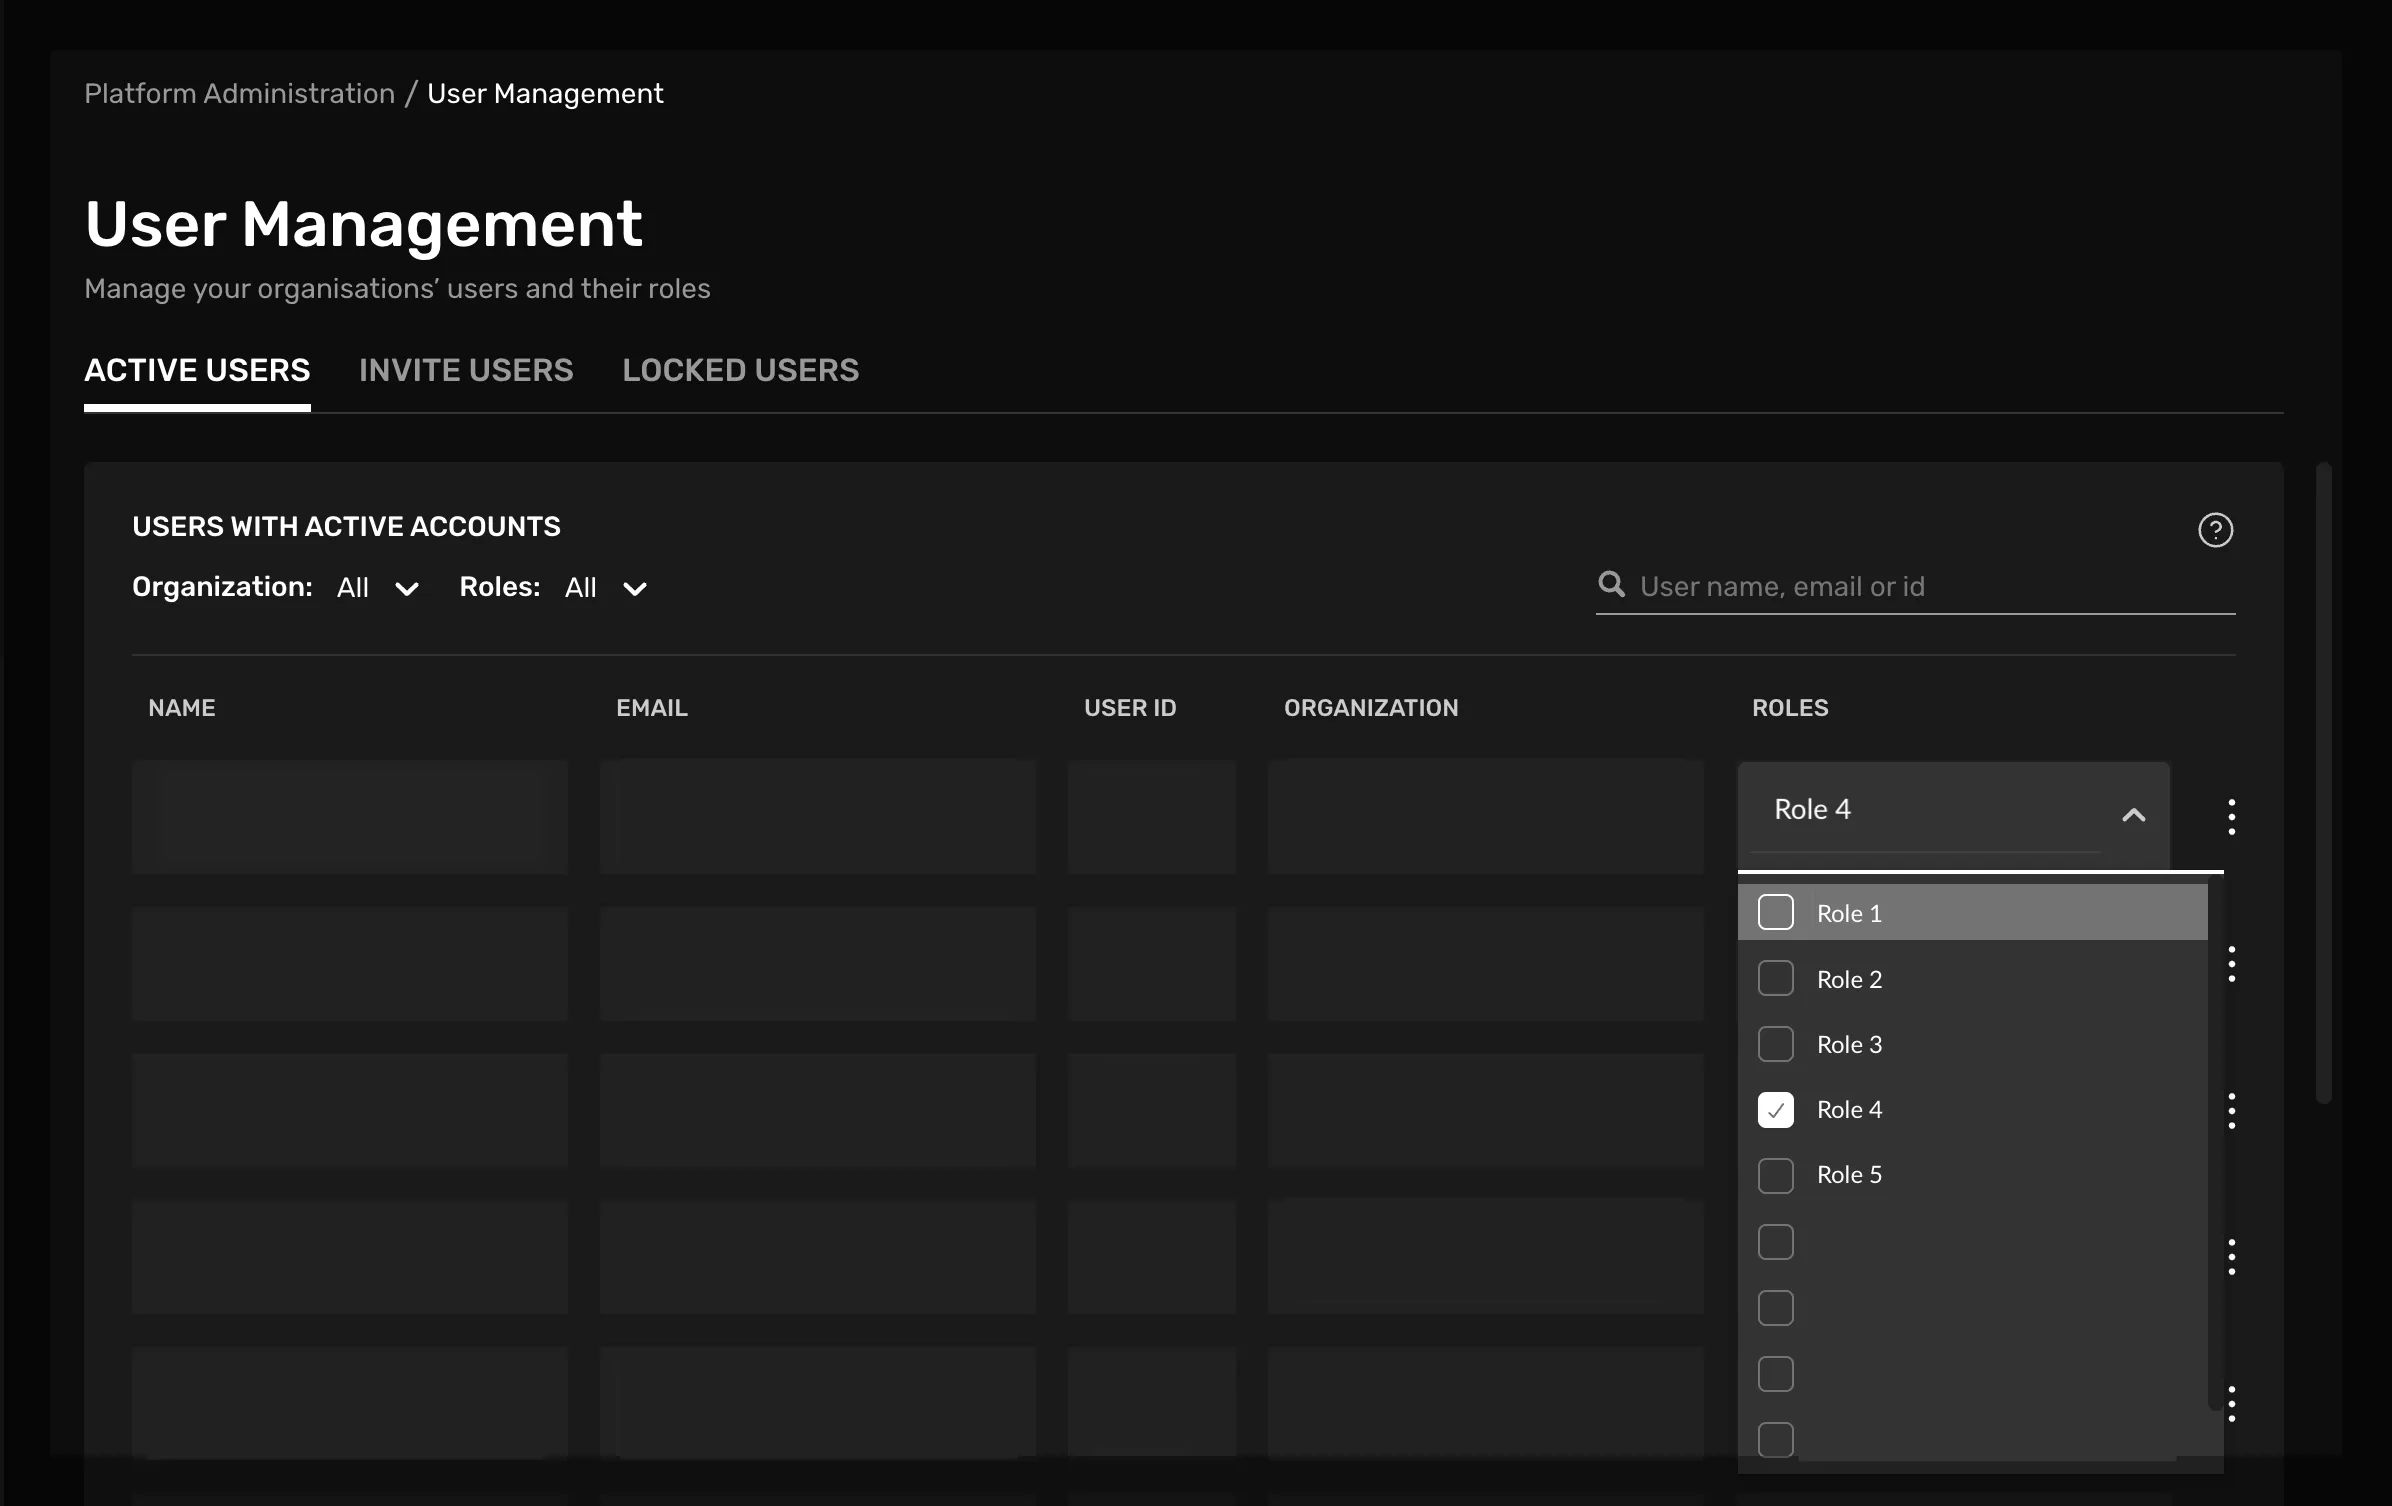
Task: Switch to the Locked Users tab
Action: pos(740,371)
